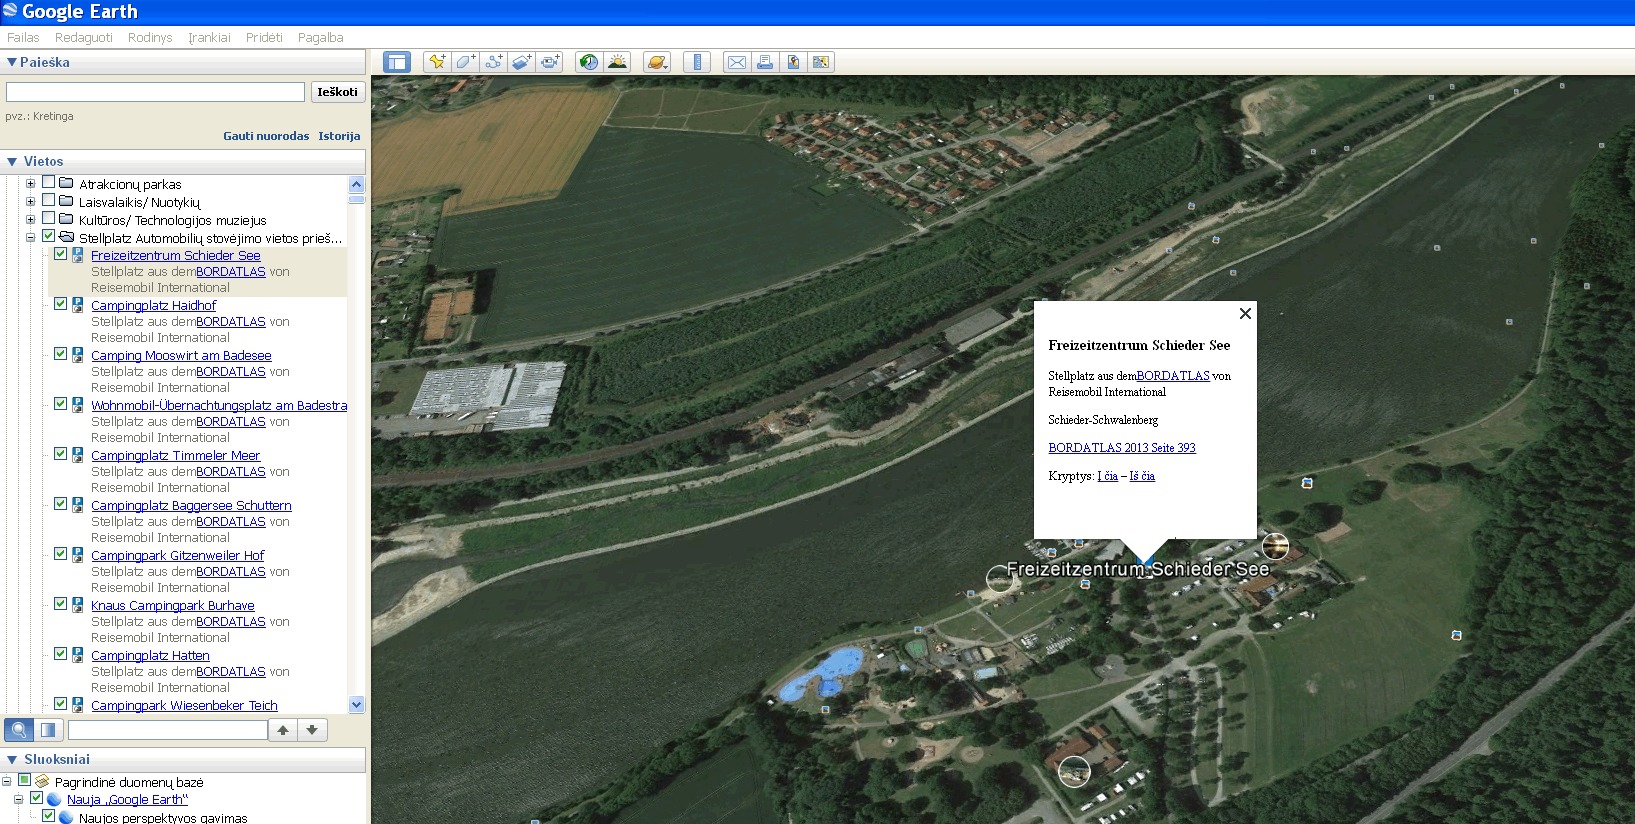Open the Pagalba menu
Screen dimensions: 1635x824
coord(320,38)
